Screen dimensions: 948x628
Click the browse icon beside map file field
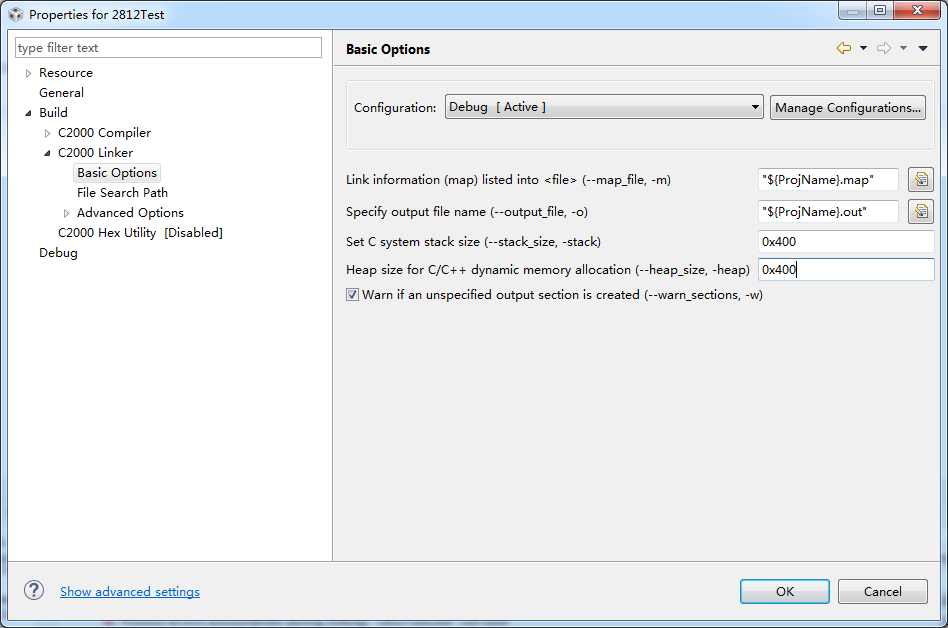921,180
